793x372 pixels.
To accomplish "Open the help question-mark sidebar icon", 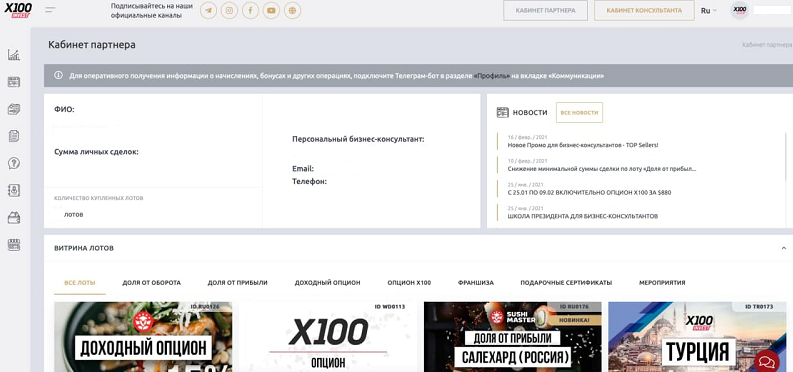I will [14, 163].
